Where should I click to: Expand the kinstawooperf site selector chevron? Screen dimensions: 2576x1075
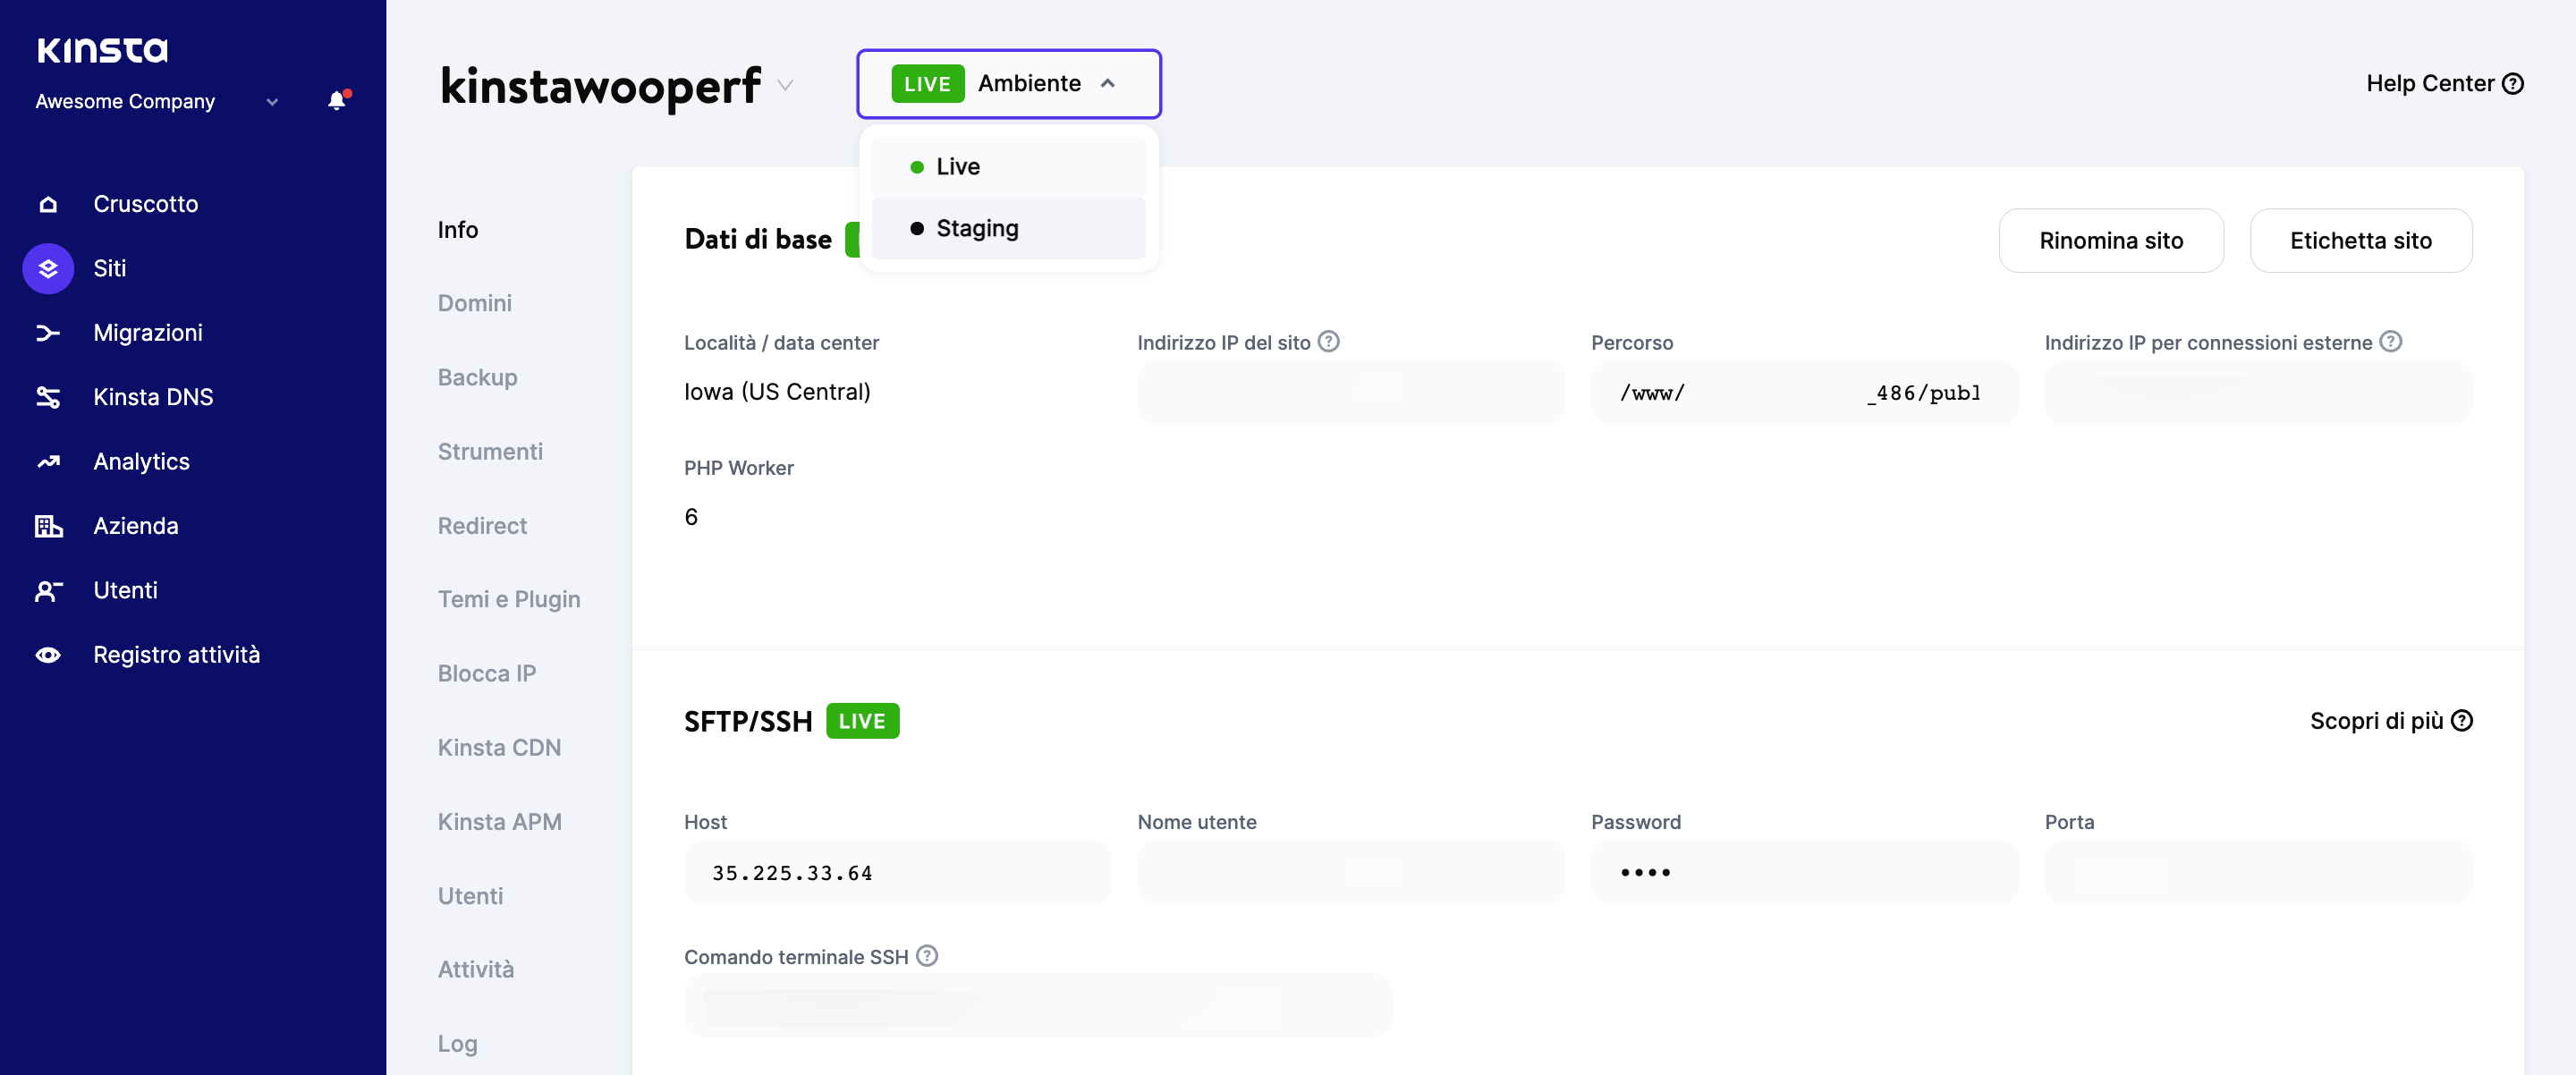pos(785,85)
